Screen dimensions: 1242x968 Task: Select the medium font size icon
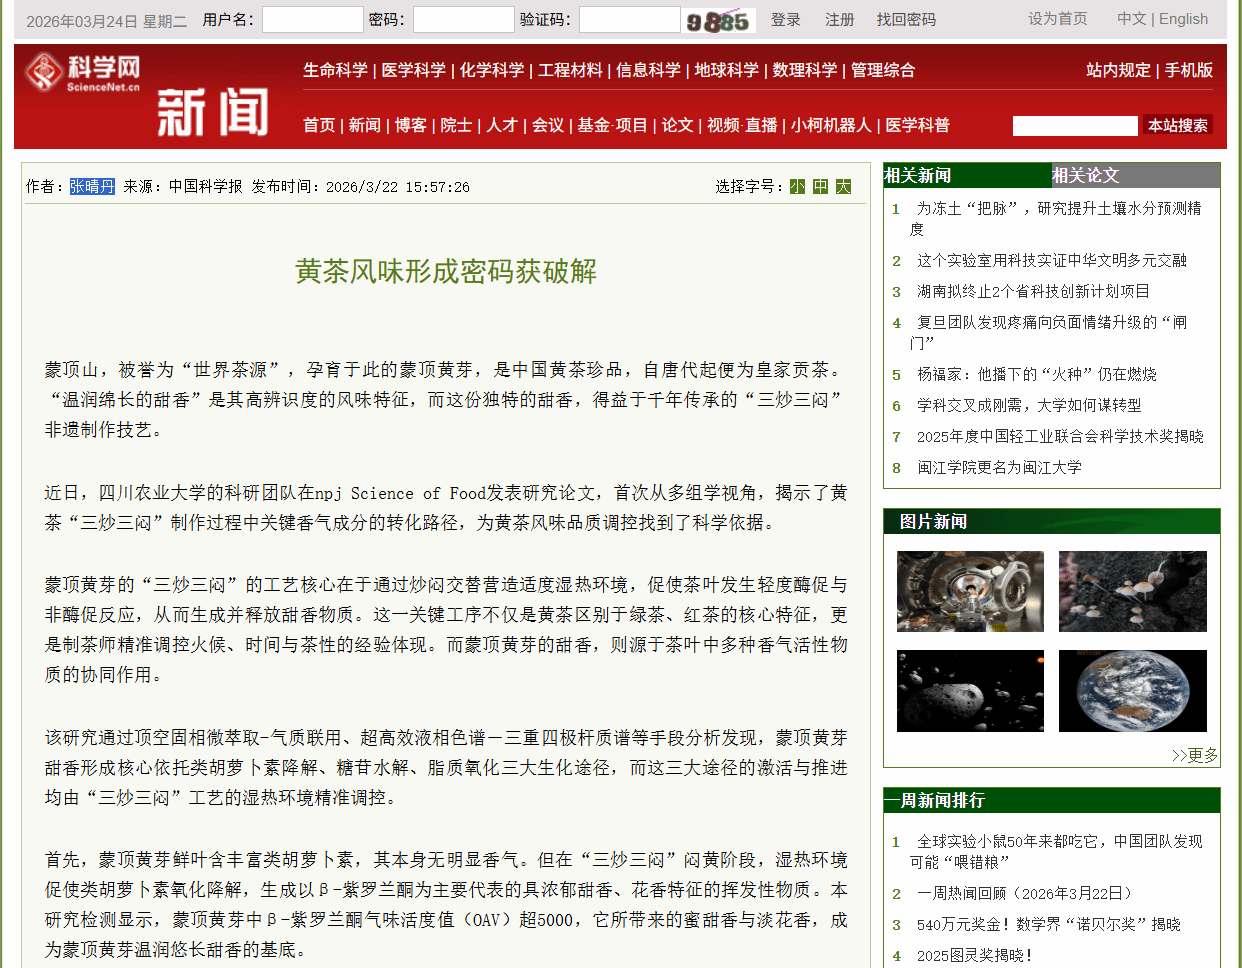pos(820,186)
